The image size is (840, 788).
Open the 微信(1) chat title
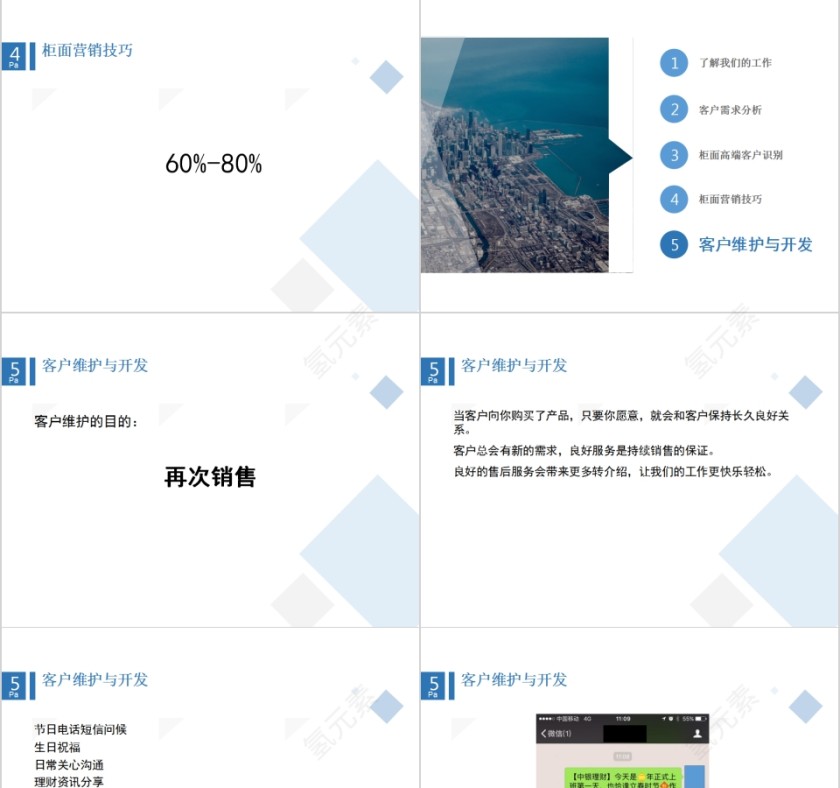558,732
